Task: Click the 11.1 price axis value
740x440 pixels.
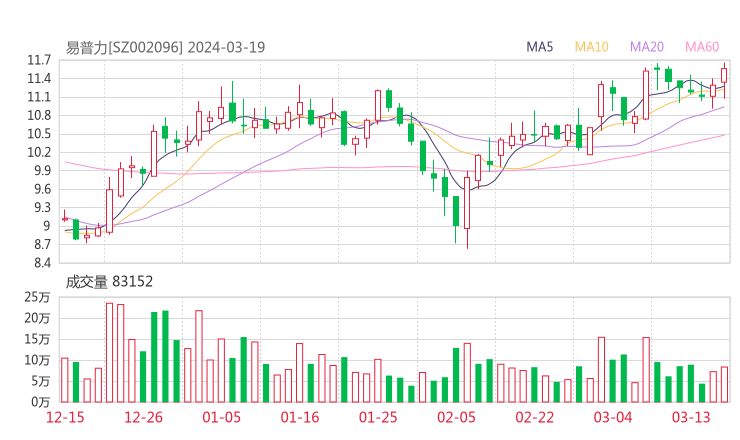Action: pos(39,97)
